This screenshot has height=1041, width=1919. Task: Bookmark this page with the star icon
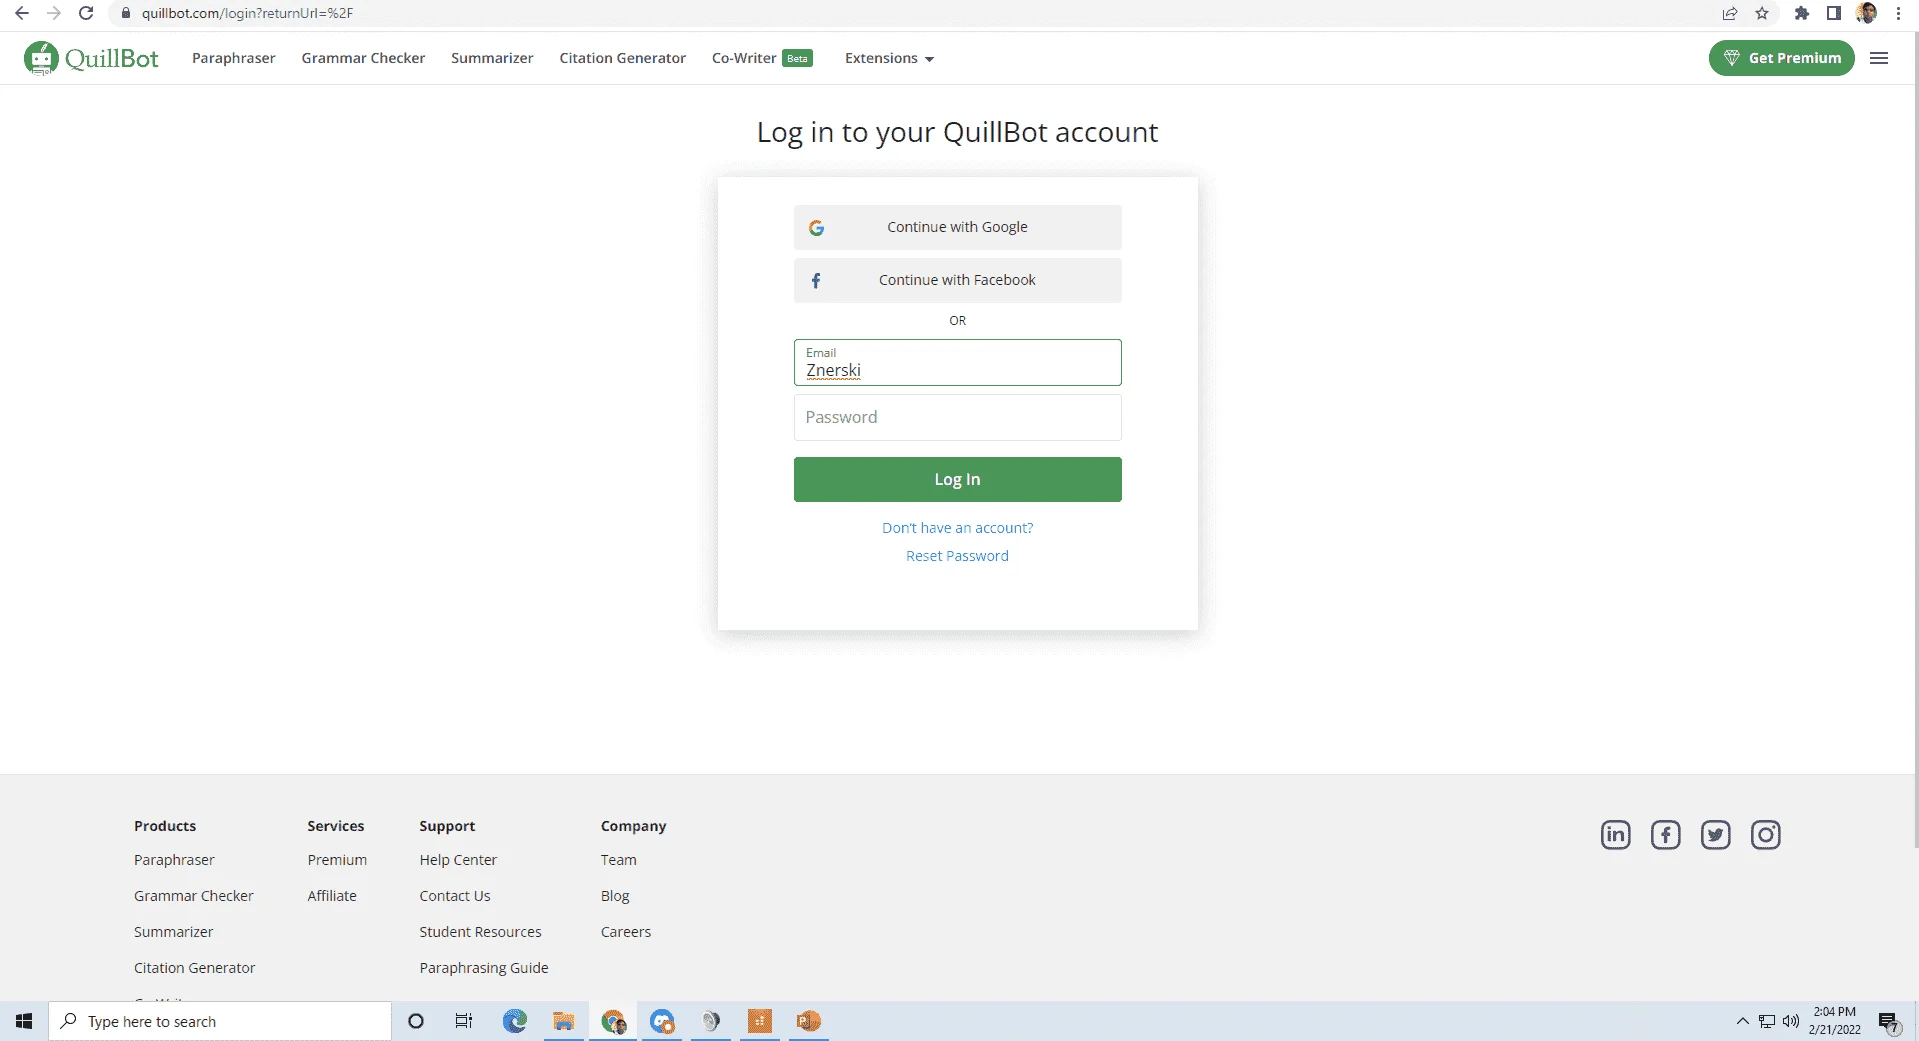coord(1762,13)
